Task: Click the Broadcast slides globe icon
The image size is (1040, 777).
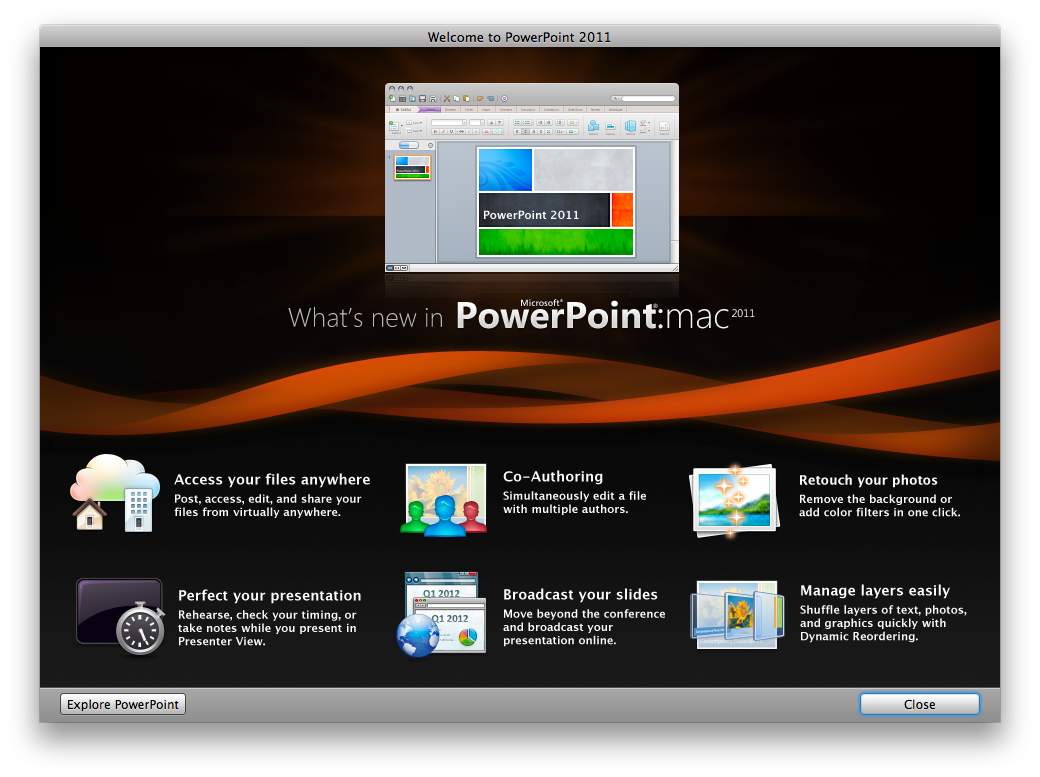Action: 442,614
